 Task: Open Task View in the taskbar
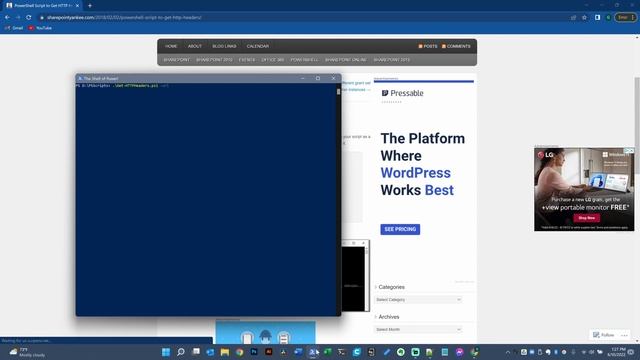point(196,352)
